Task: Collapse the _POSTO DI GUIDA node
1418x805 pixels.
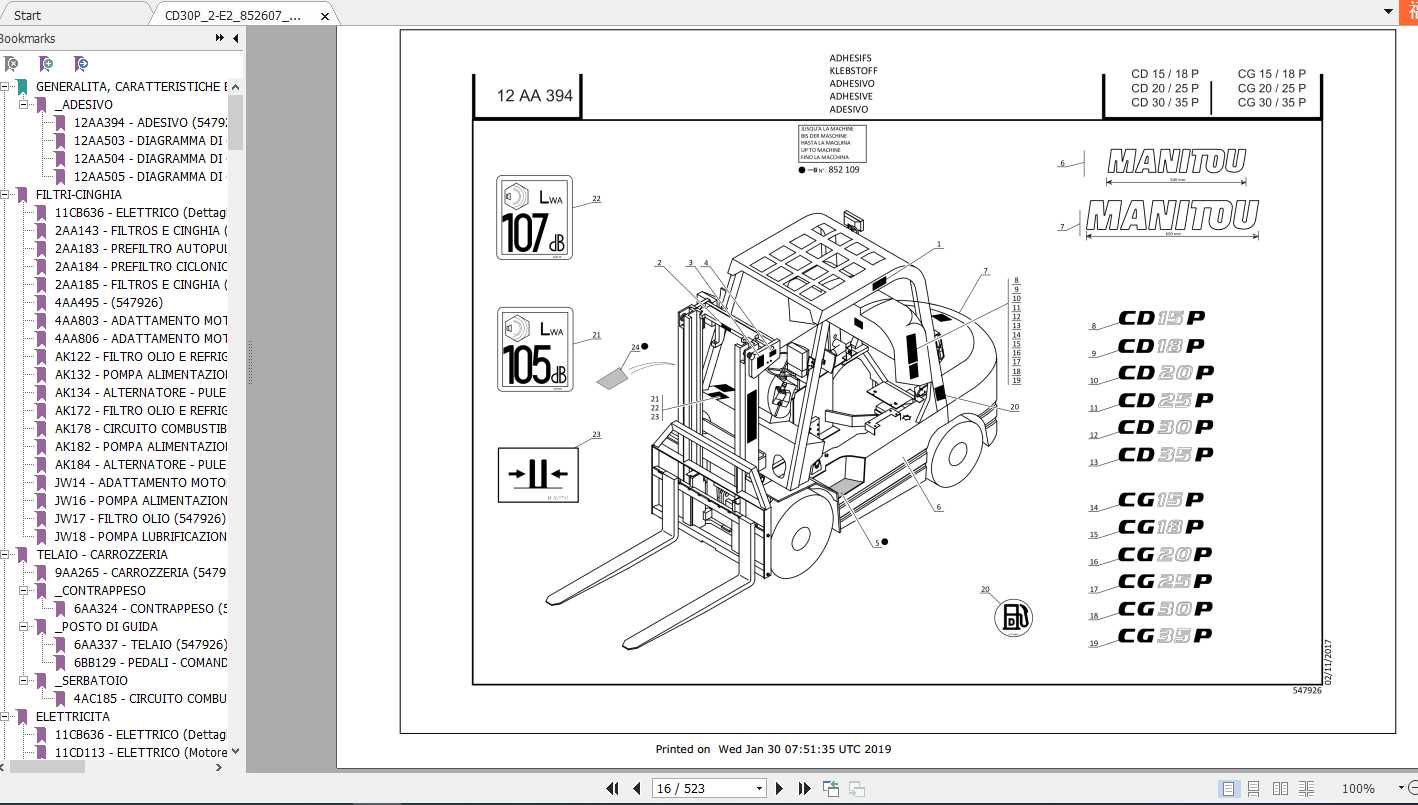Action: 24,627
